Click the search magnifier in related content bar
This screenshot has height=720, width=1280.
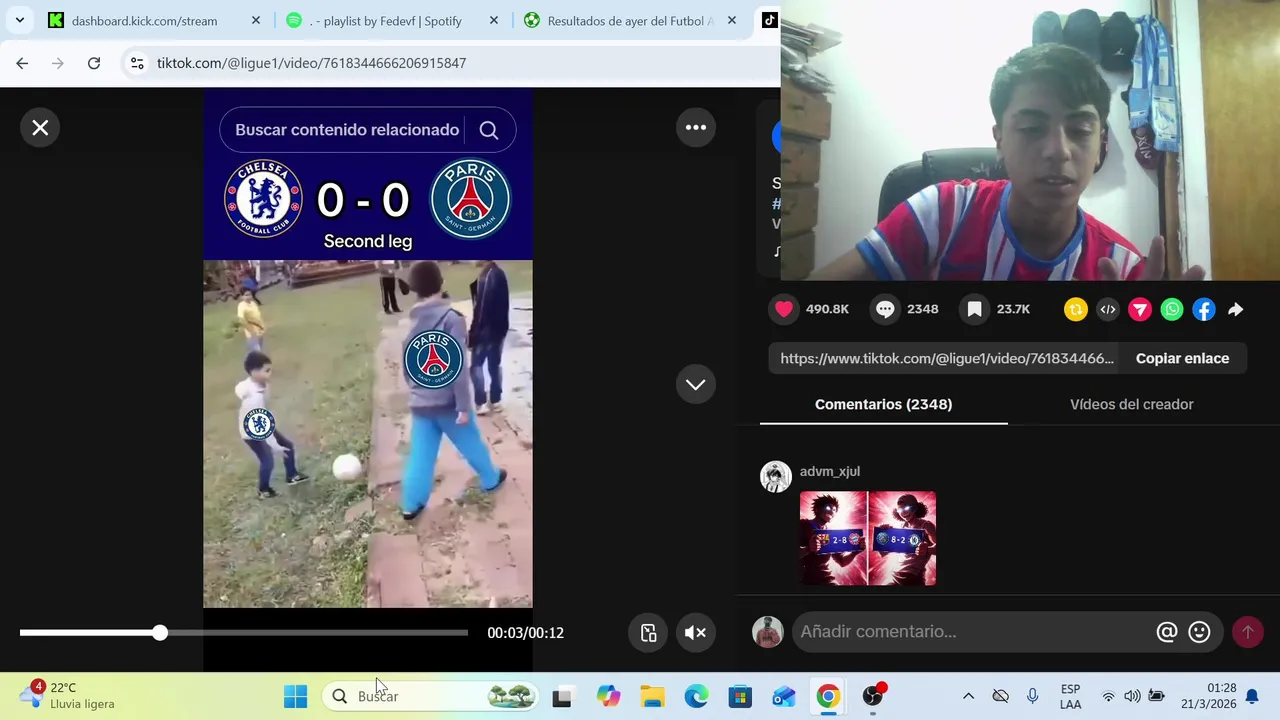point(489,130)
